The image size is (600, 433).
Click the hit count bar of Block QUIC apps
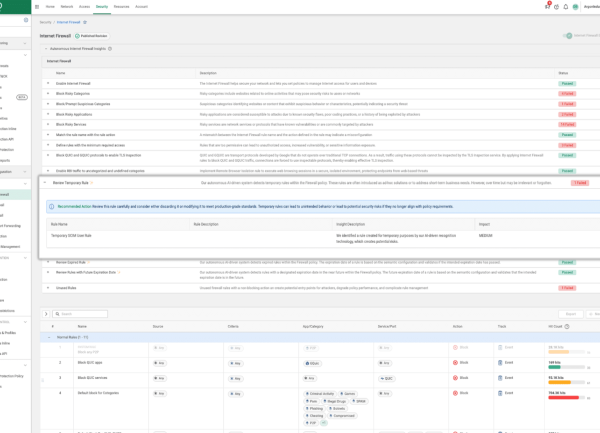(568, 367)
